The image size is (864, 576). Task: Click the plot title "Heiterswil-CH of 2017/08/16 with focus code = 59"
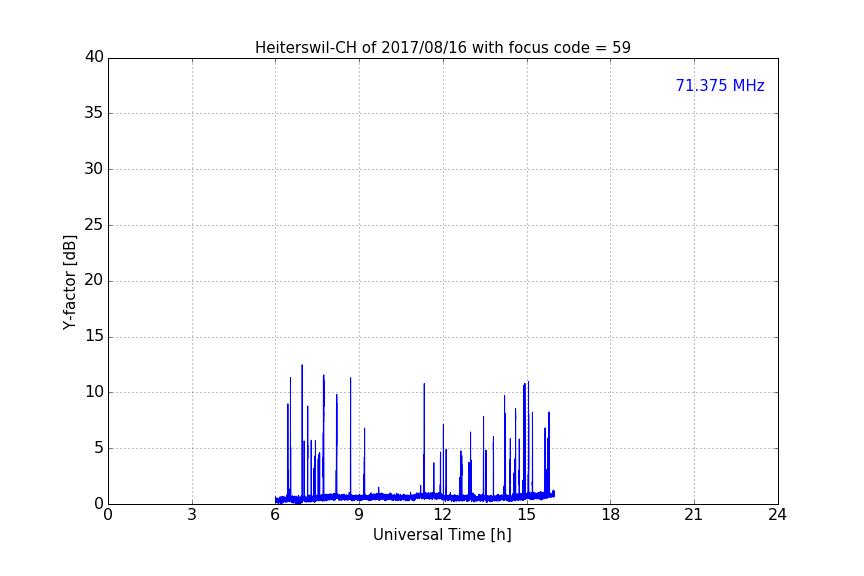442,47
